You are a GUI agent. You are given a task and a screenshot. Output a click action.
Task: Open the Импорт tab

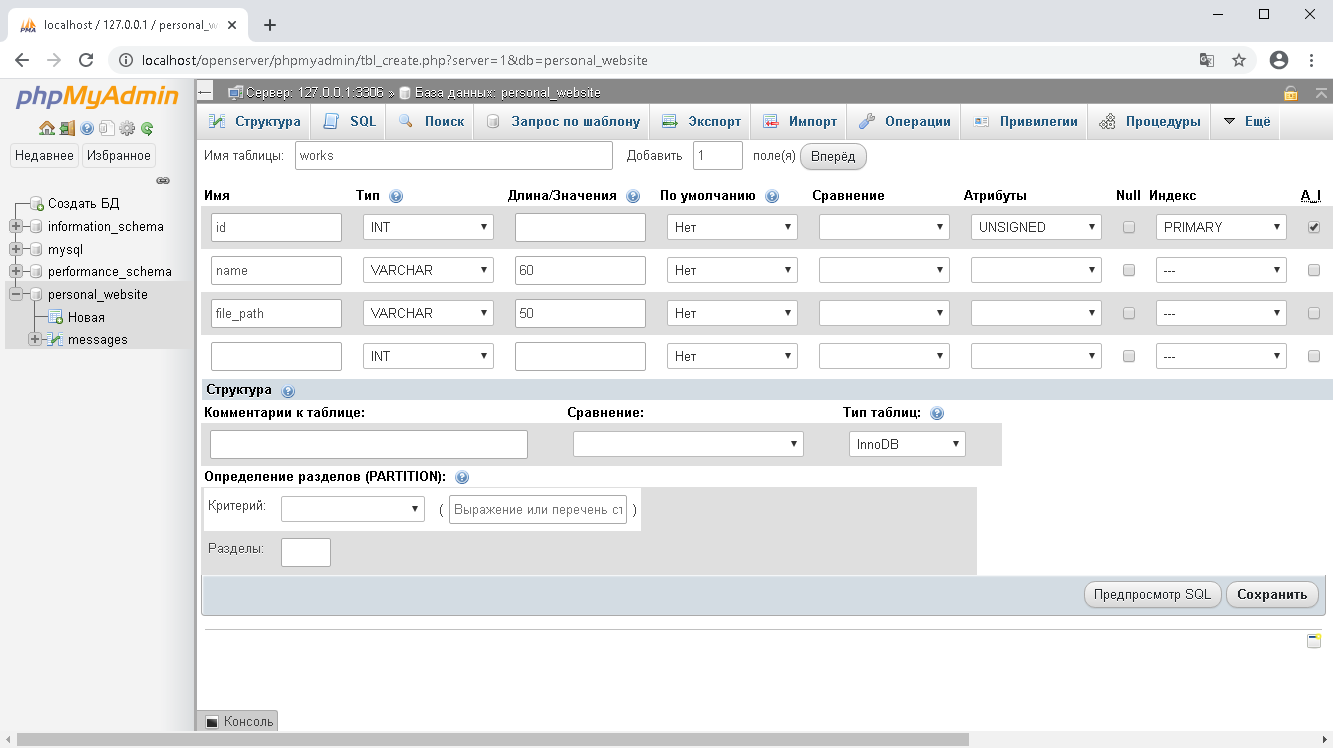799,121
